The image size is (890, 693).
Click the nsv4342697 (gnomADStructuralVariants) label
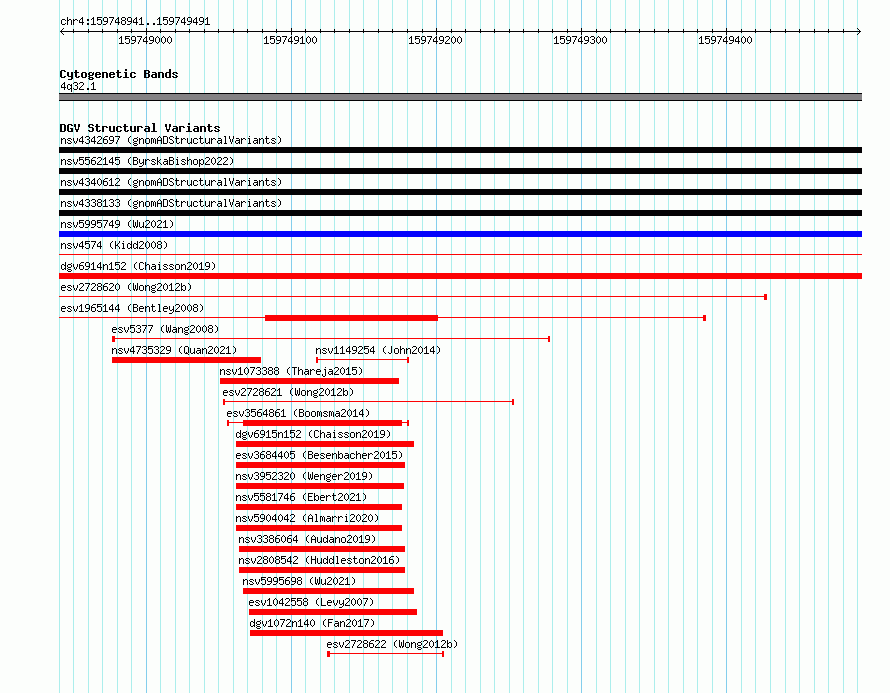171,140
